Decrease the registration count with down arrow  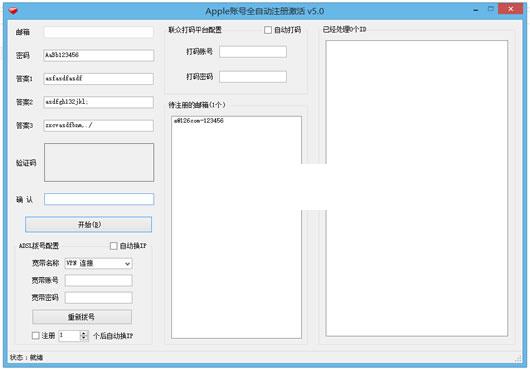[x=84, y=338]
